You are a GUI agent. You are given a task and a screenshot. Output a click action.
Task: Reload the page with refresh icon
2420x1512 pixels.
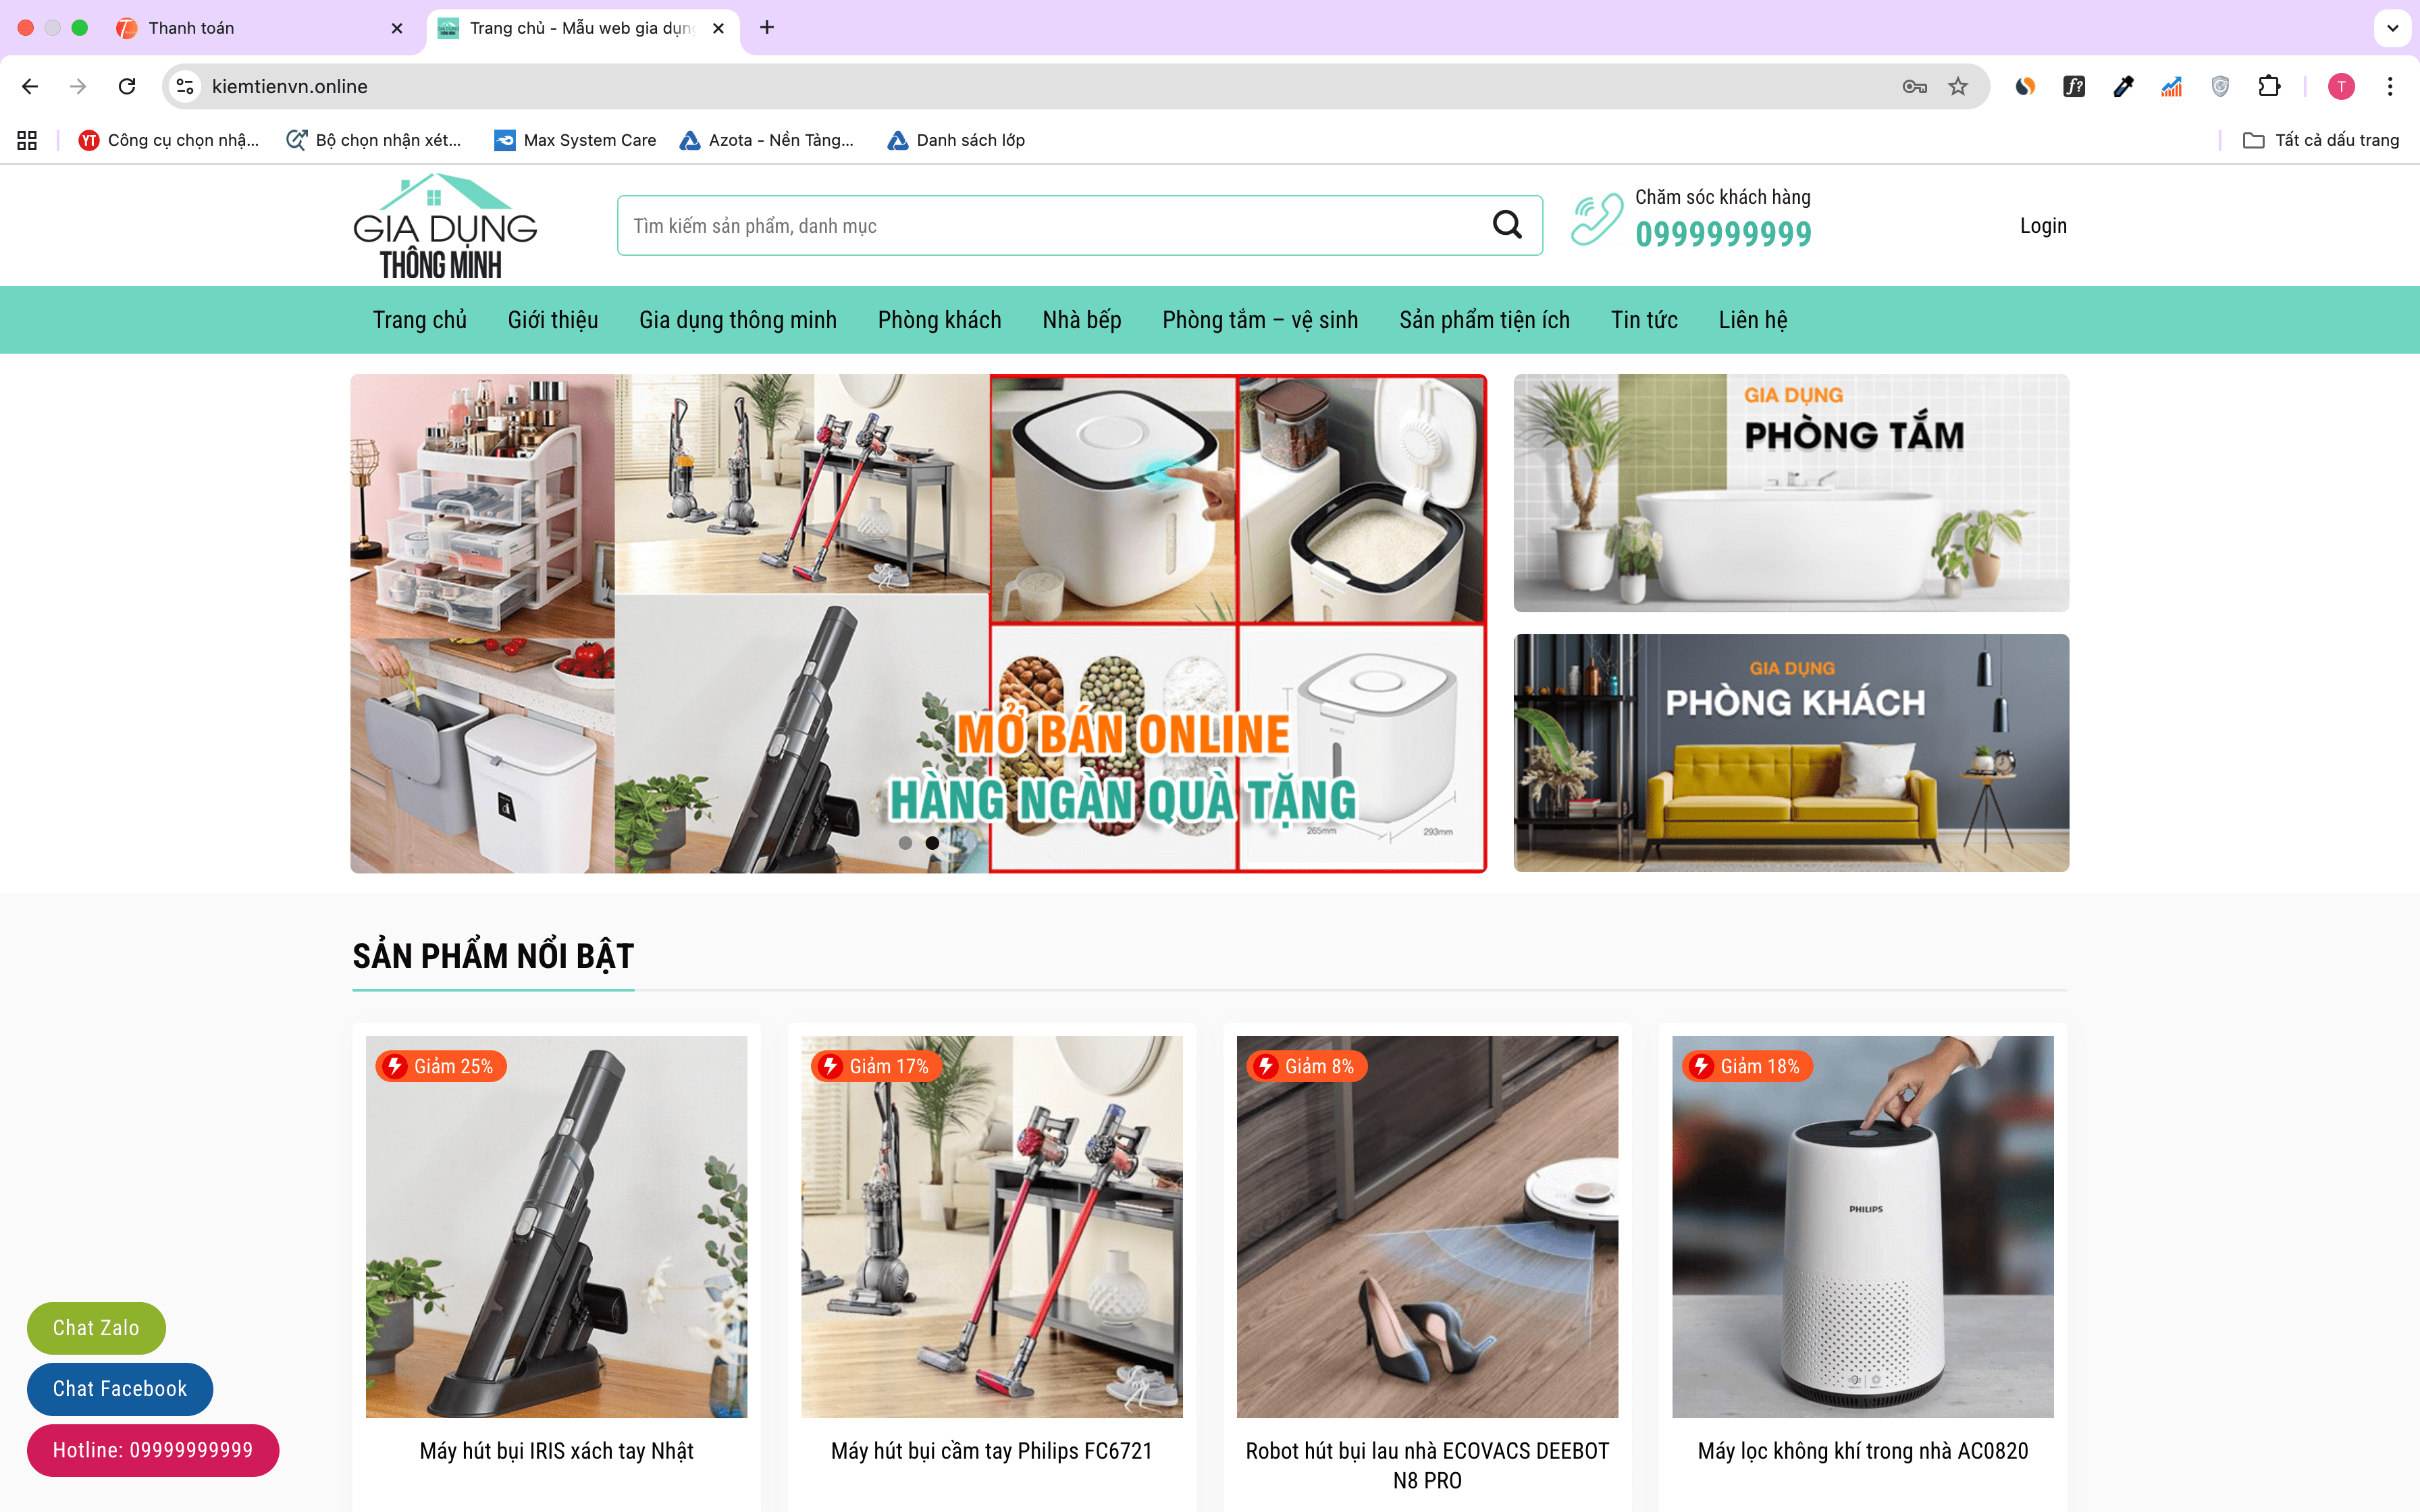click(127, 87)
